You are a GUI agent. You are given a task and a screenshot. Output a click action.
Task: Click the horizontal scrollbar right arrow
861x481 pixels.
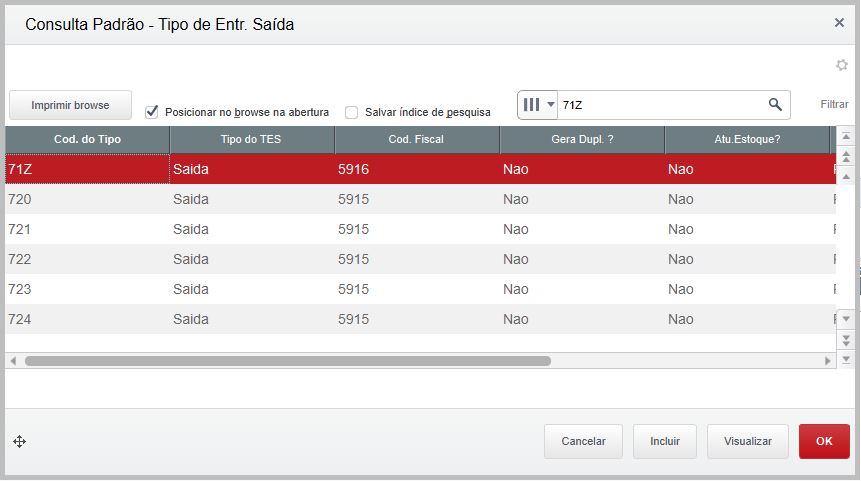coord(828,361)
